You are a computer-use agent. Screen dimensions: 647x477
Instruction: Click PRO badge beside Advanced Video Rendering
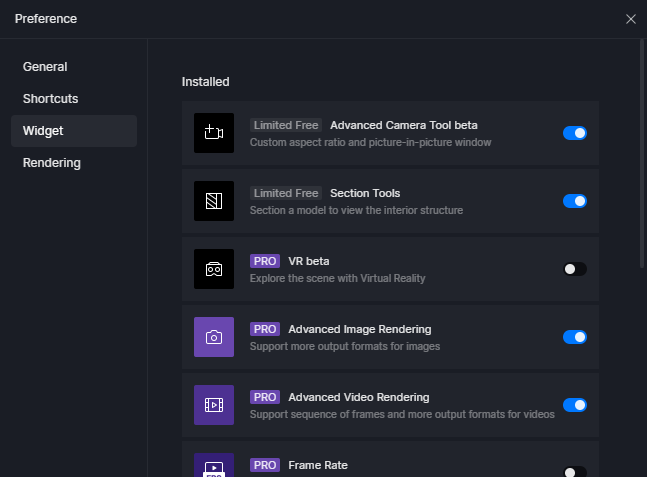click(x=265, y=397)
